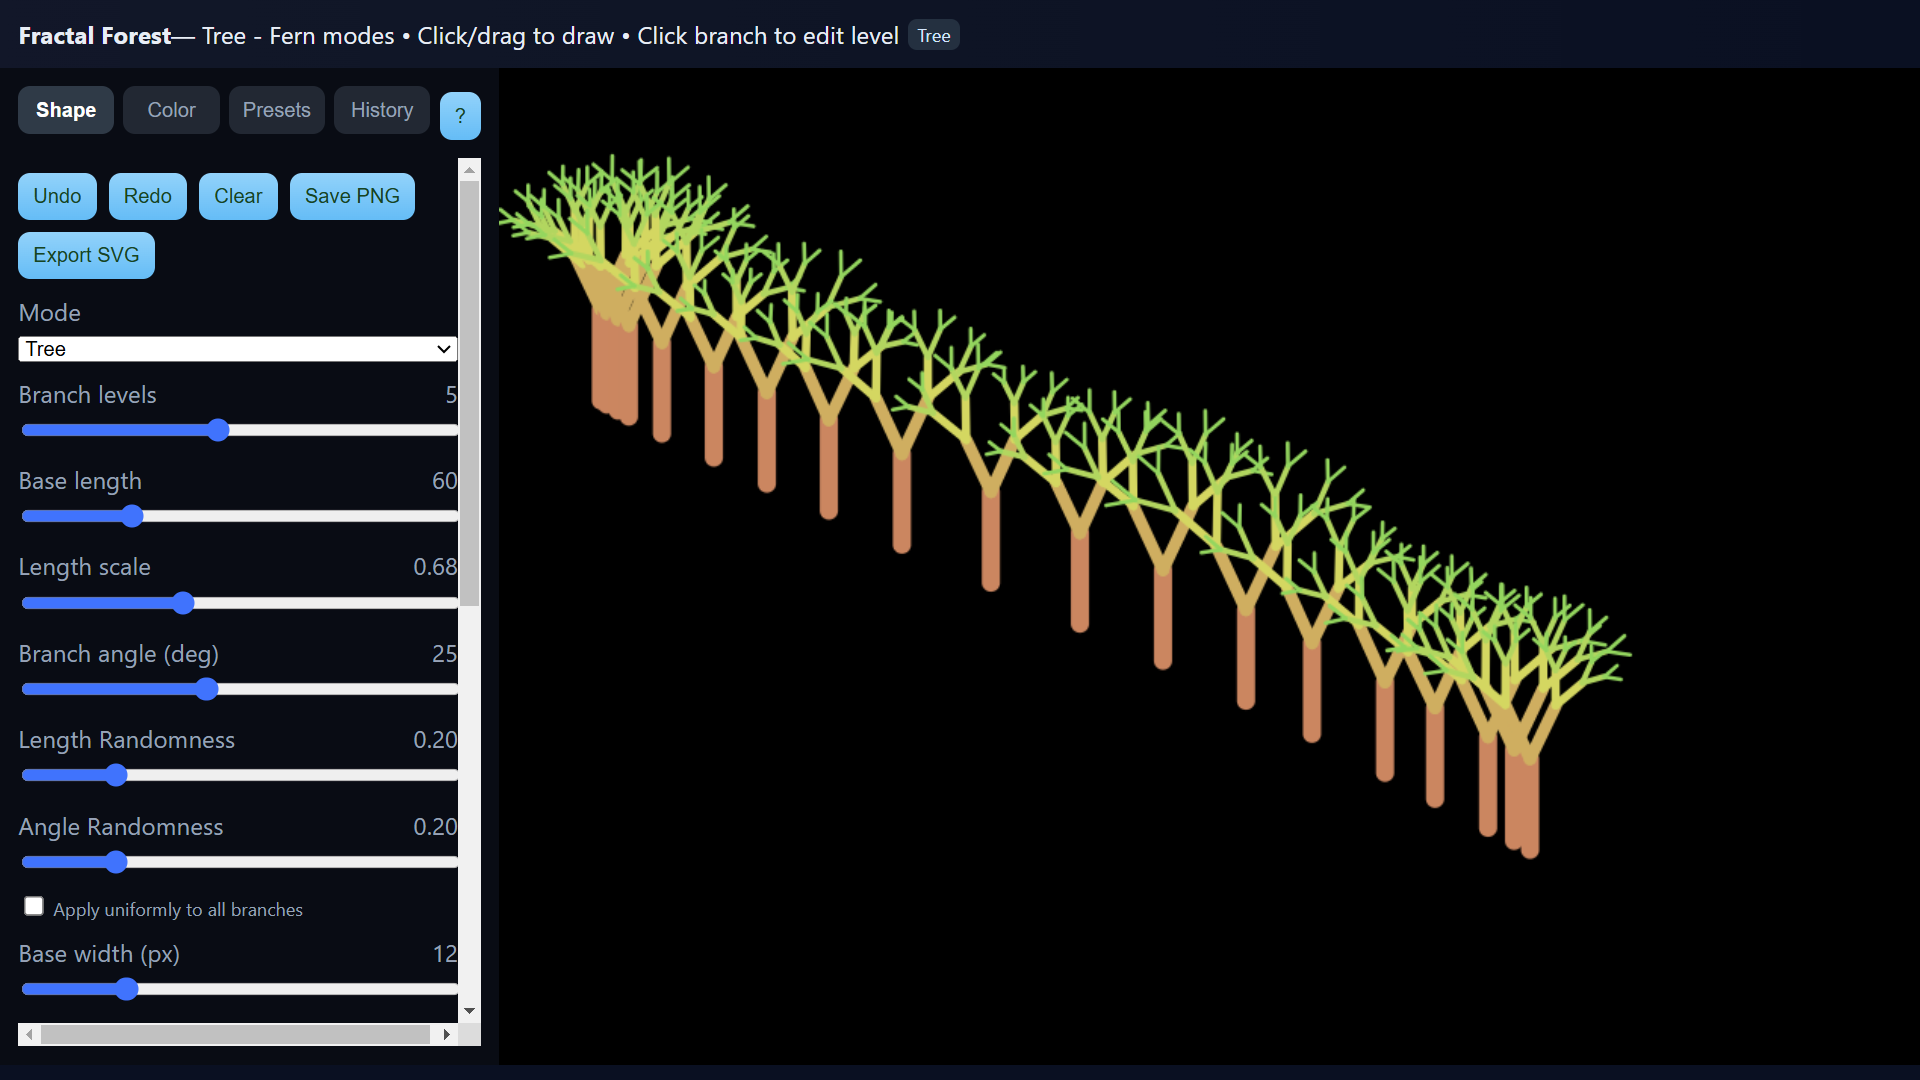1920x1080 pixels.
Task: Open the Mode dropdown showing Tree
Action: coord(237,349)
